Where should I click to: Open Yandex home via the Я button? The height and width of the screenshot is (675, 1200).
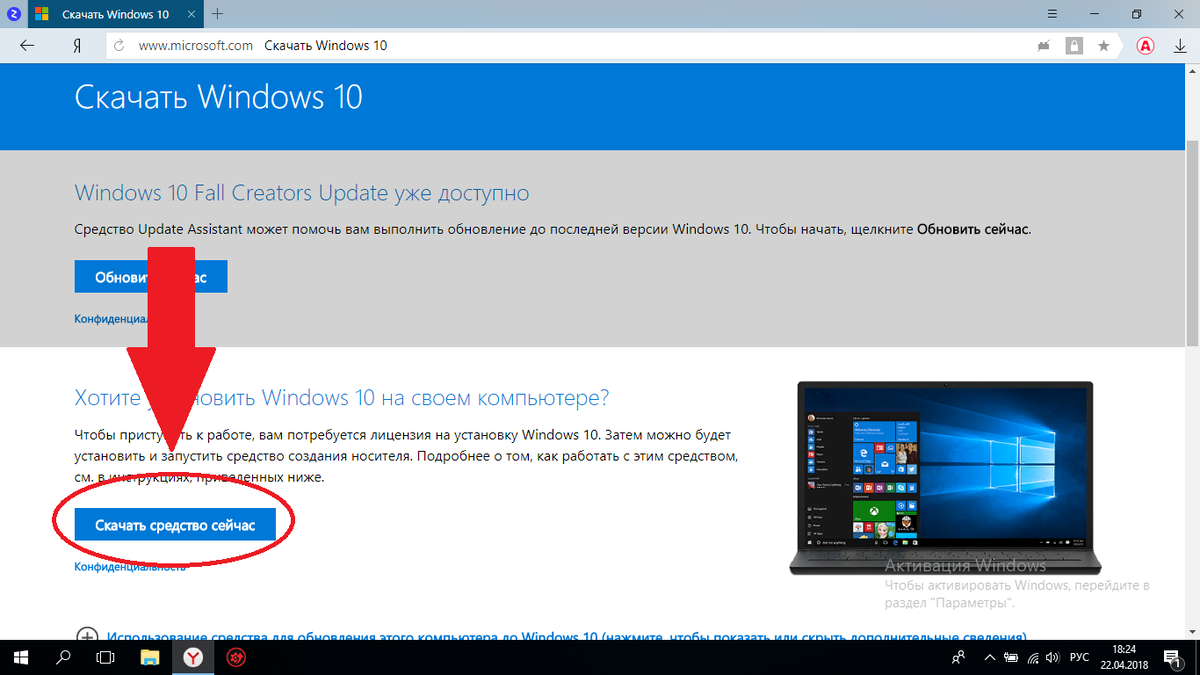tap(77, 46)
